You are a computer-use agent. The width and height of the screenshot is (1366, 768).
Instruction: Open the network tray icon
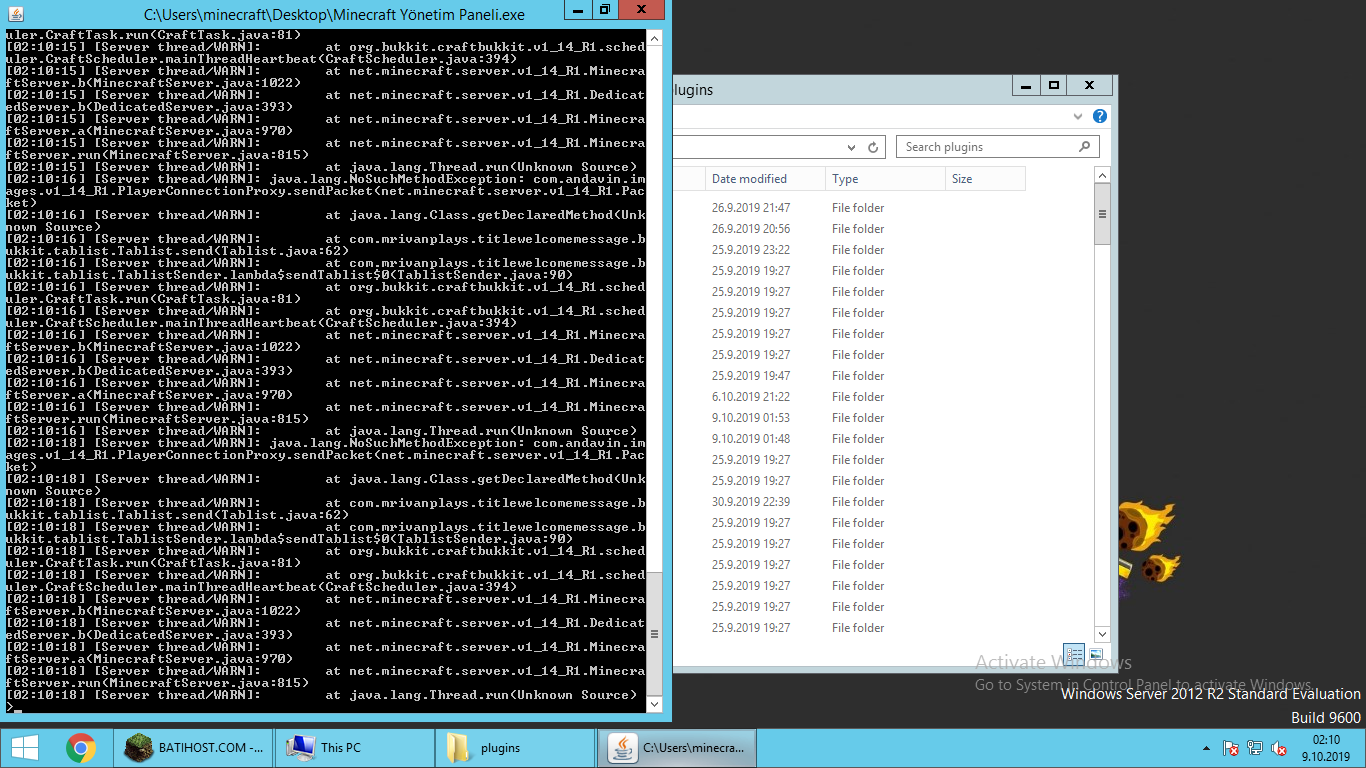click(1254, 748)
